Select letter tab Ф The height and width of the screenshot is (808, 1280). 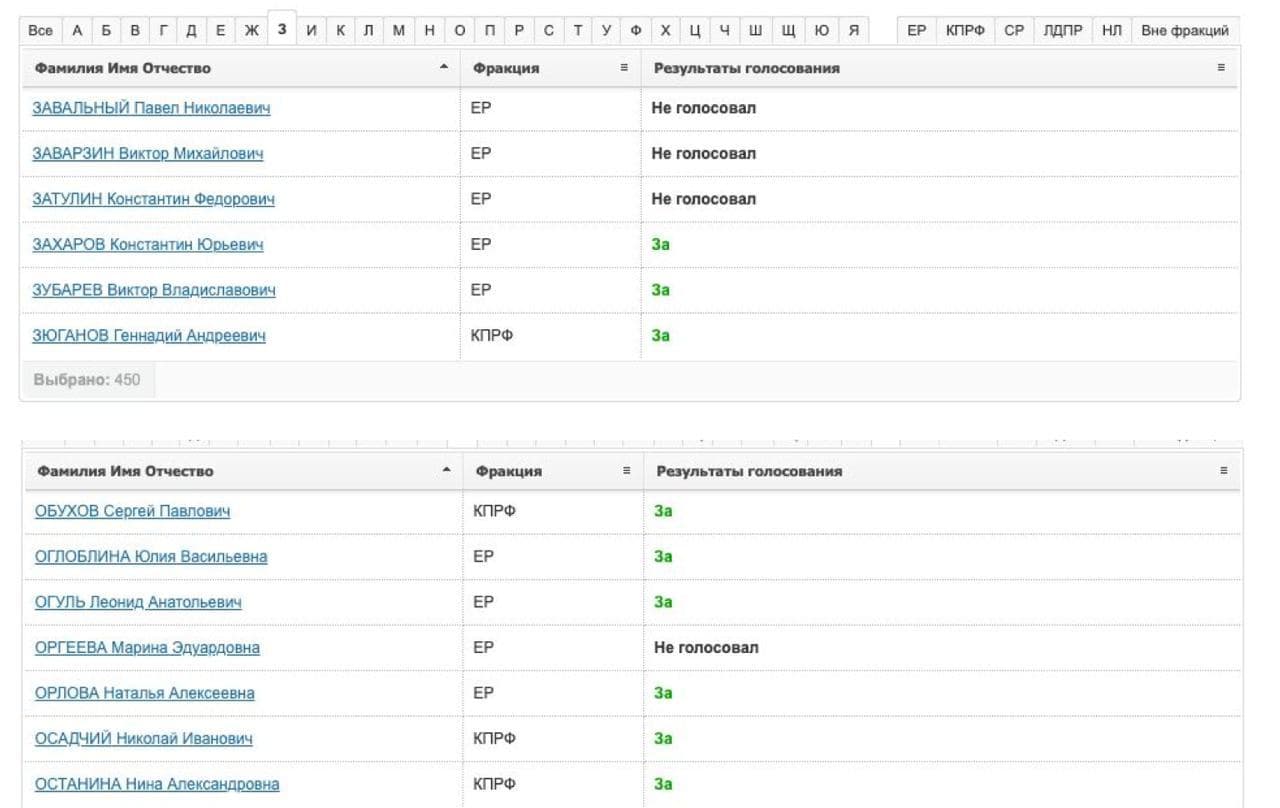pos(636,31)
